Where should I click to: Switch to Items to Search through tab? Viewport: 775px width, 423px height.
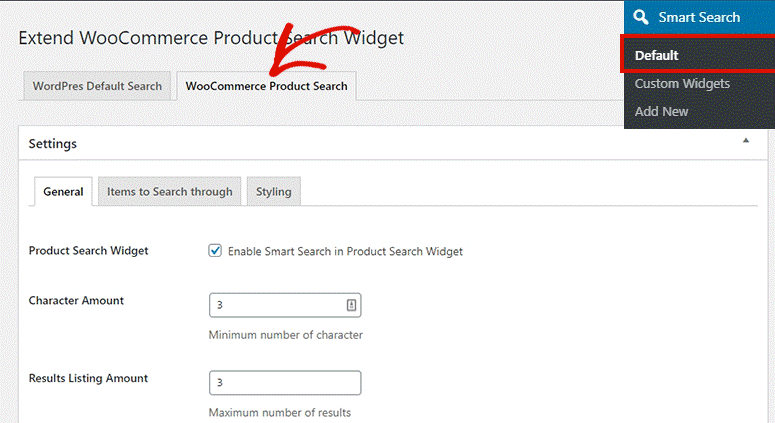coord(169,192)
